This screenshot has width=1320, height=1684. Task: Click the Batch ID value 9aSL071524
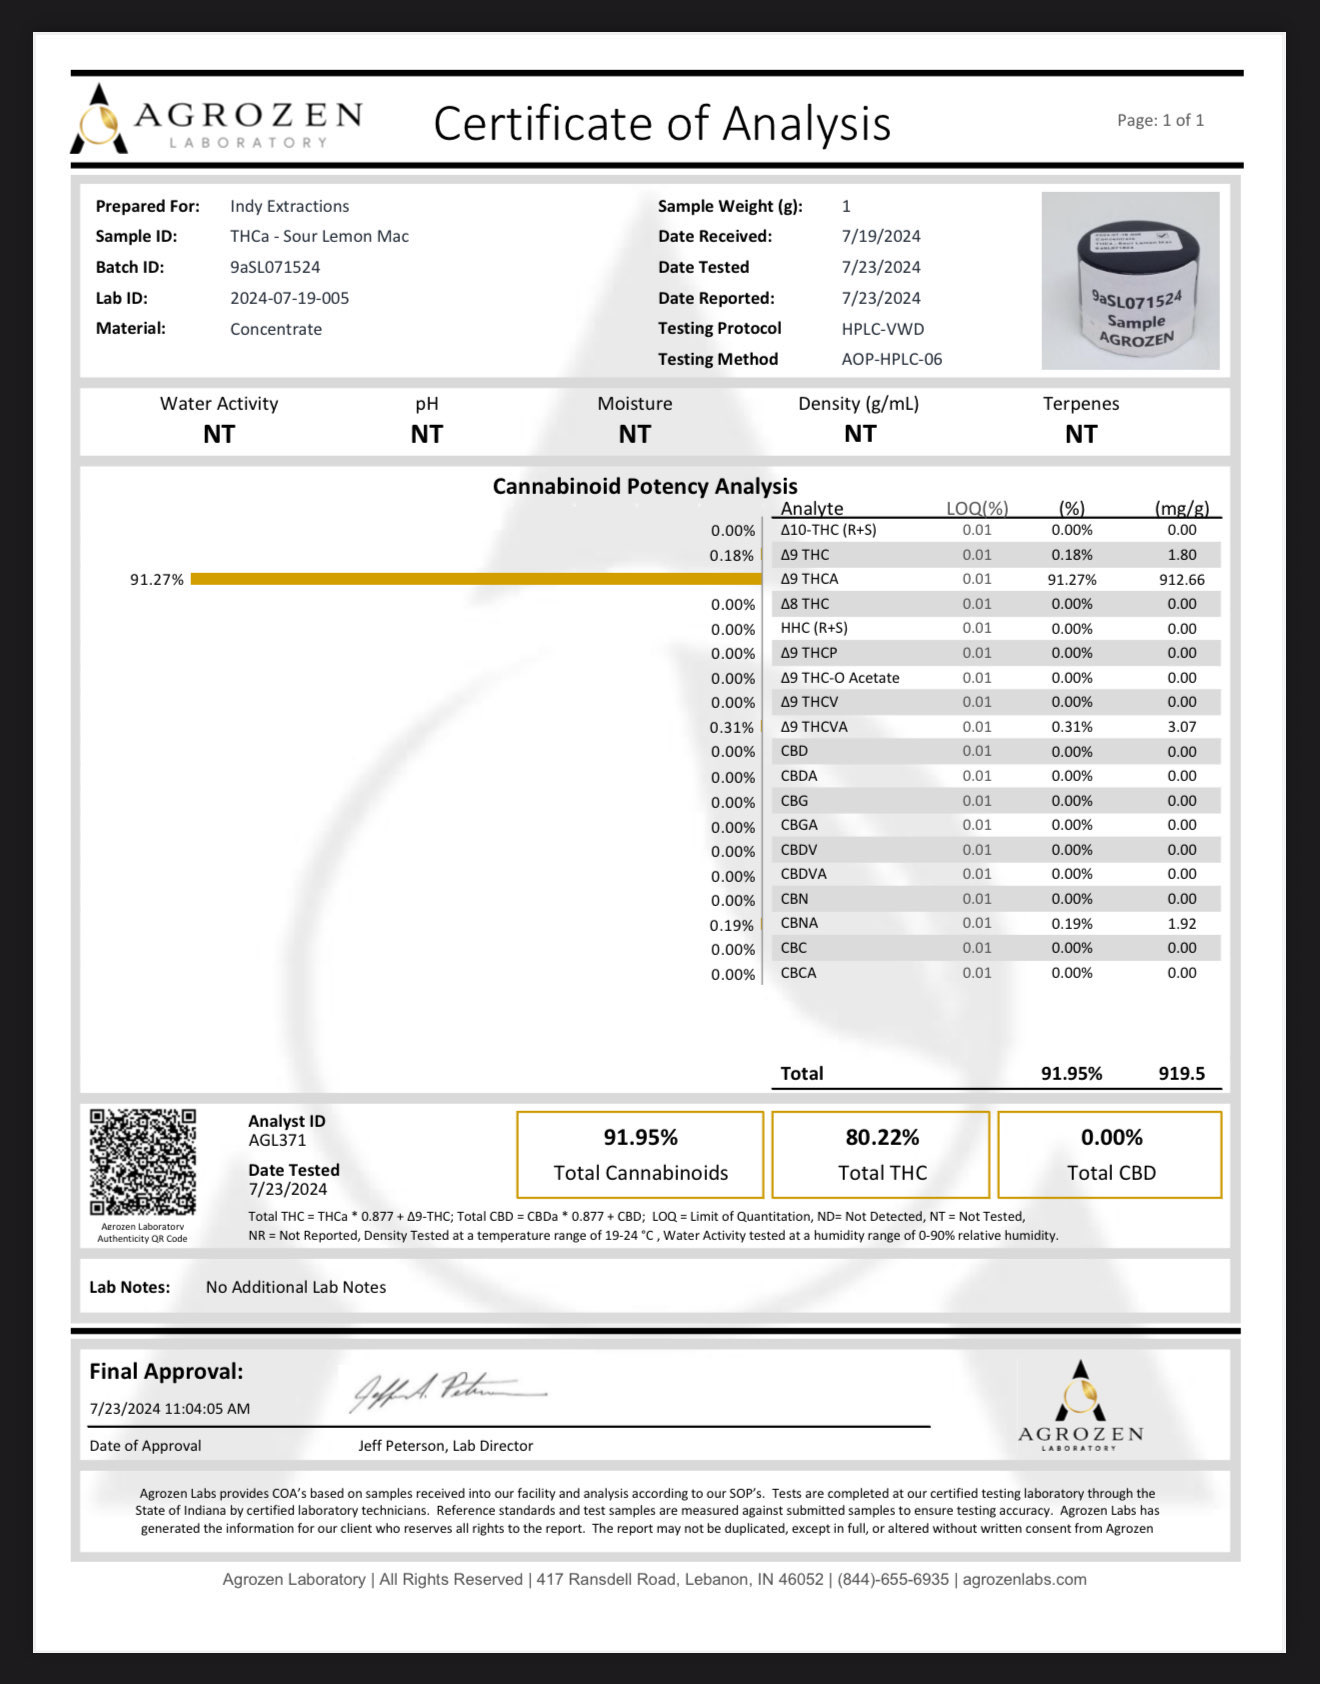275,267
